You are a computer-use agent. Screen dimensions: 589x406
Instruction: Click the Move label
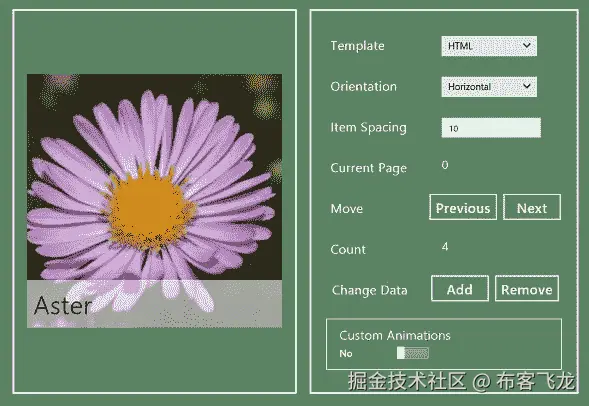(x=346, y=208)
